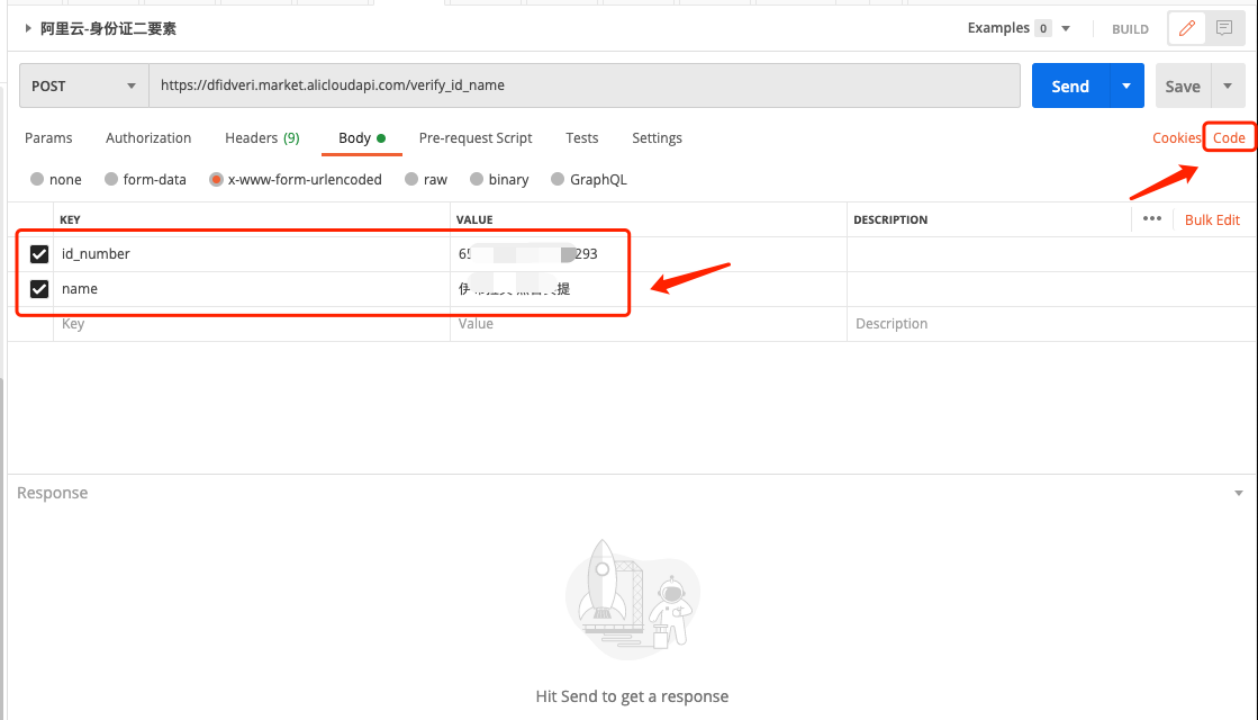Expand the 阿里云-身份证二要素 request title
1258x720 pixels.
[x=28, y=29]
